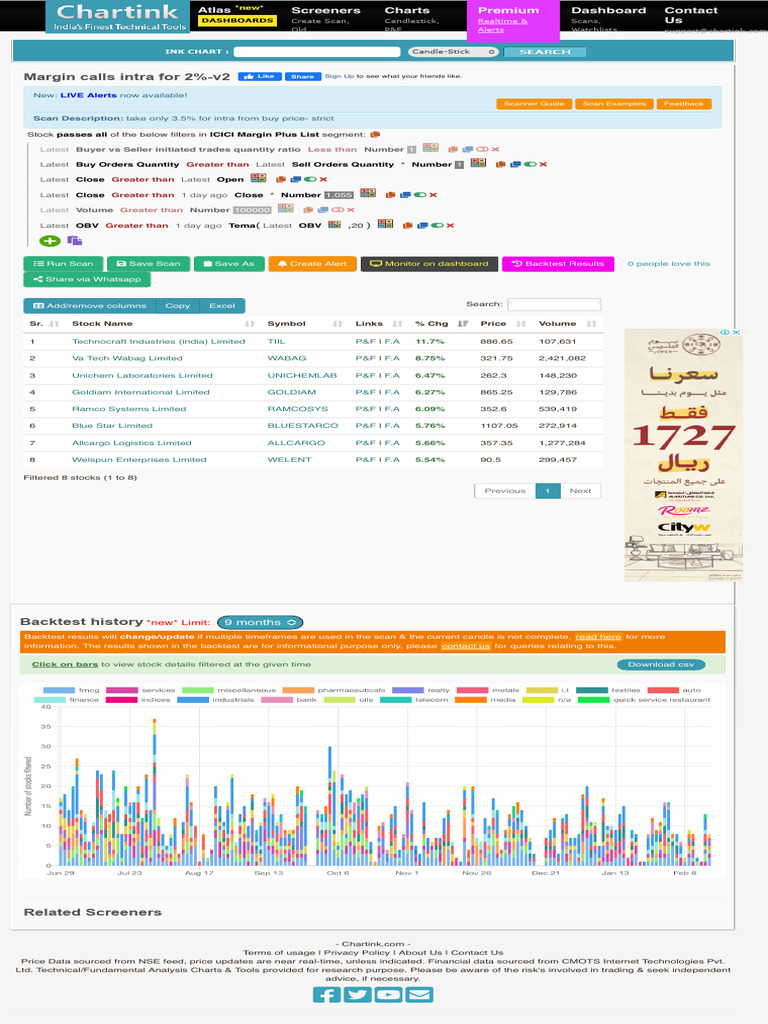Click the Run Scan button
Screen dimensions: 768x1024
click(63, 264)
